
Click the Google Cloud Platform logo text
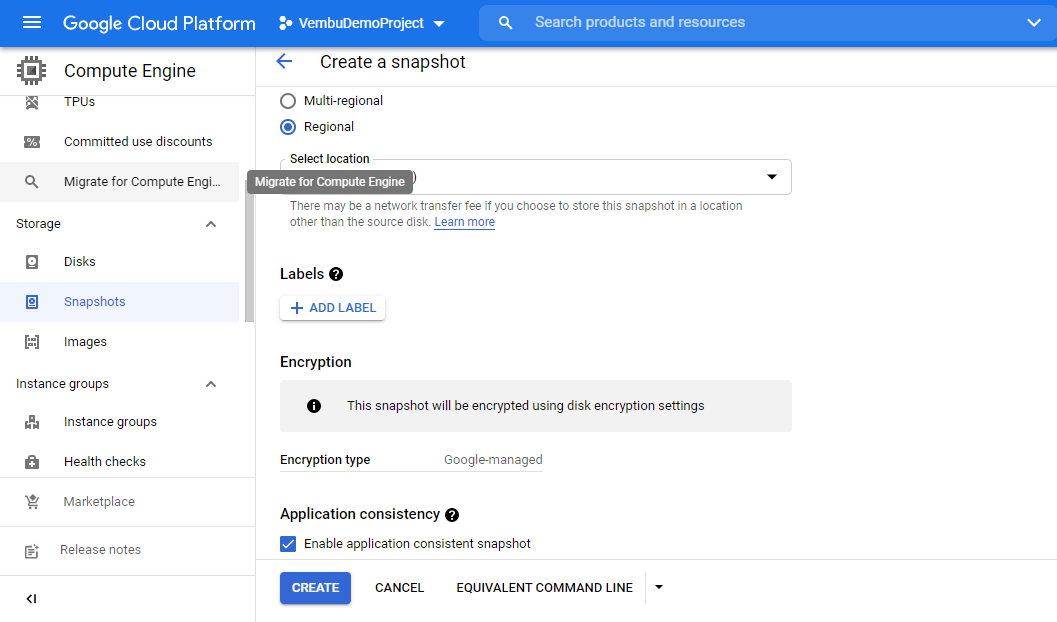click(x=159, y=23)
